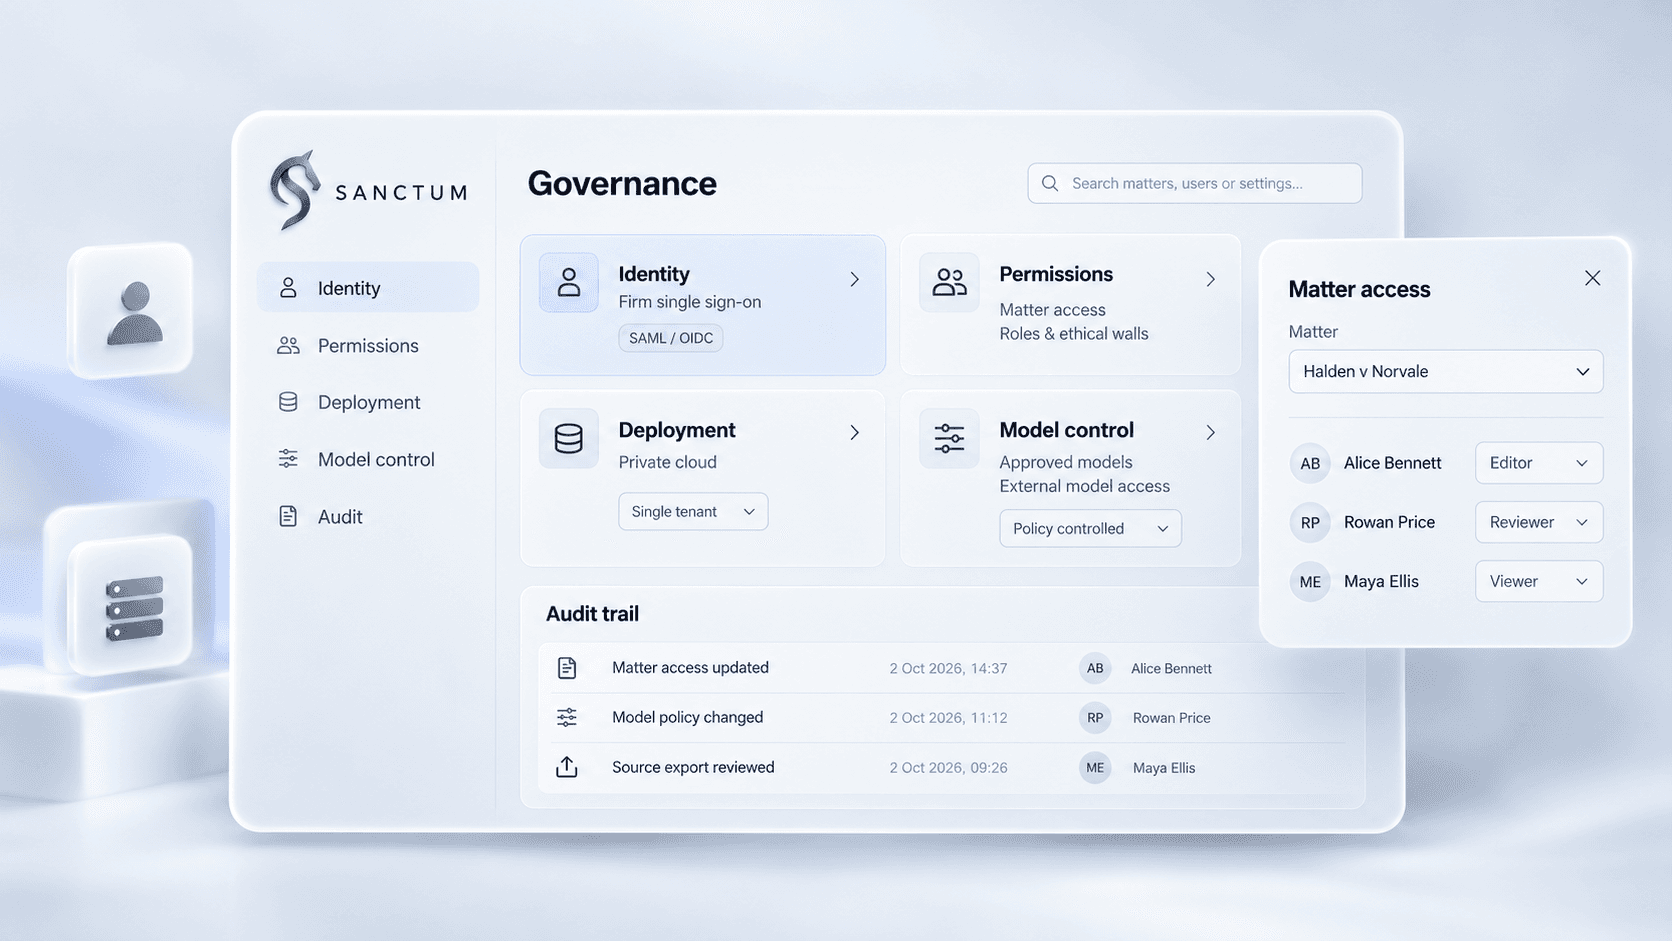Click RP avatar in Matter access panel
1672x941 pixels.
click(x=1310, y=522)
